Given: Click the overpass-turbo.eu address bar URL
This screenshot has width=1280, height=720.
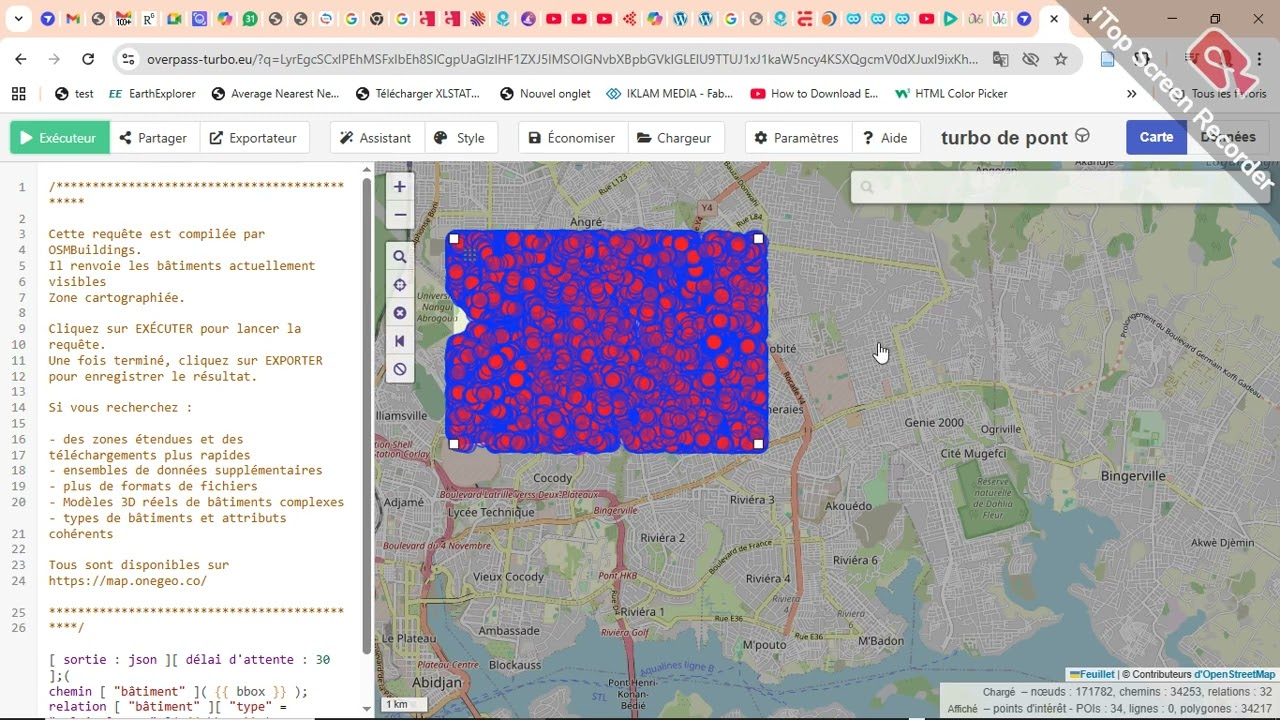Looking at the screenshot, I should click(562, 59).
